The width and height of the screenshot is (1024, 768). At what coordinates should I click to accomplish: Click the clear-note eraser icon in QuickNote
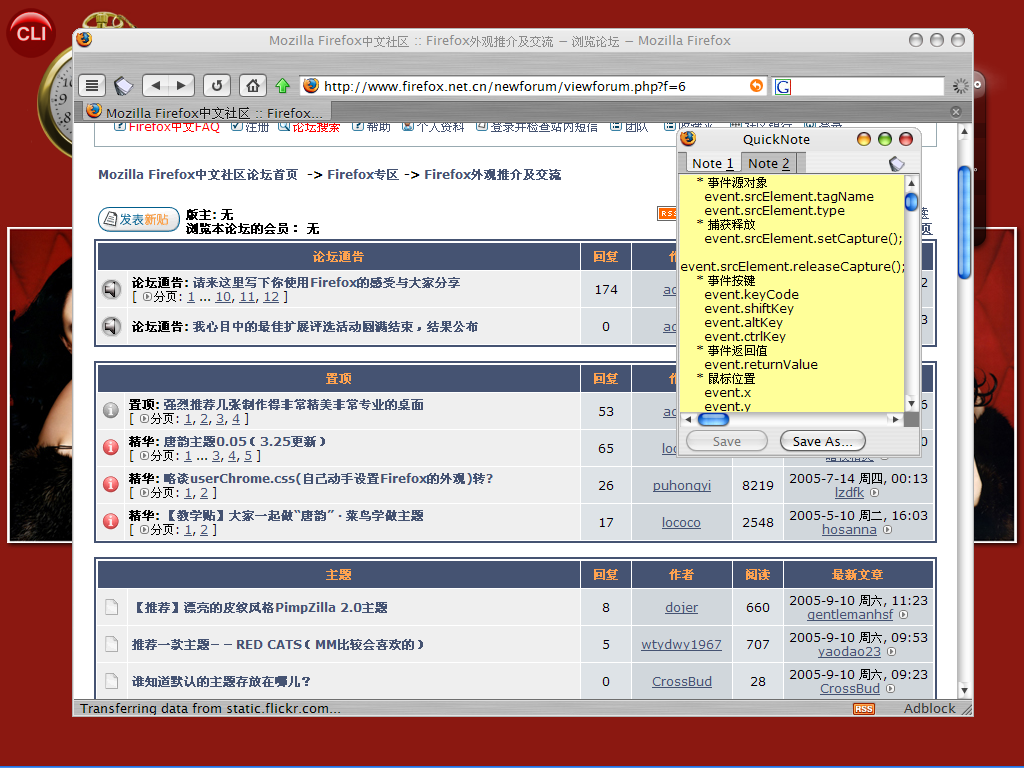pos(897,163)
